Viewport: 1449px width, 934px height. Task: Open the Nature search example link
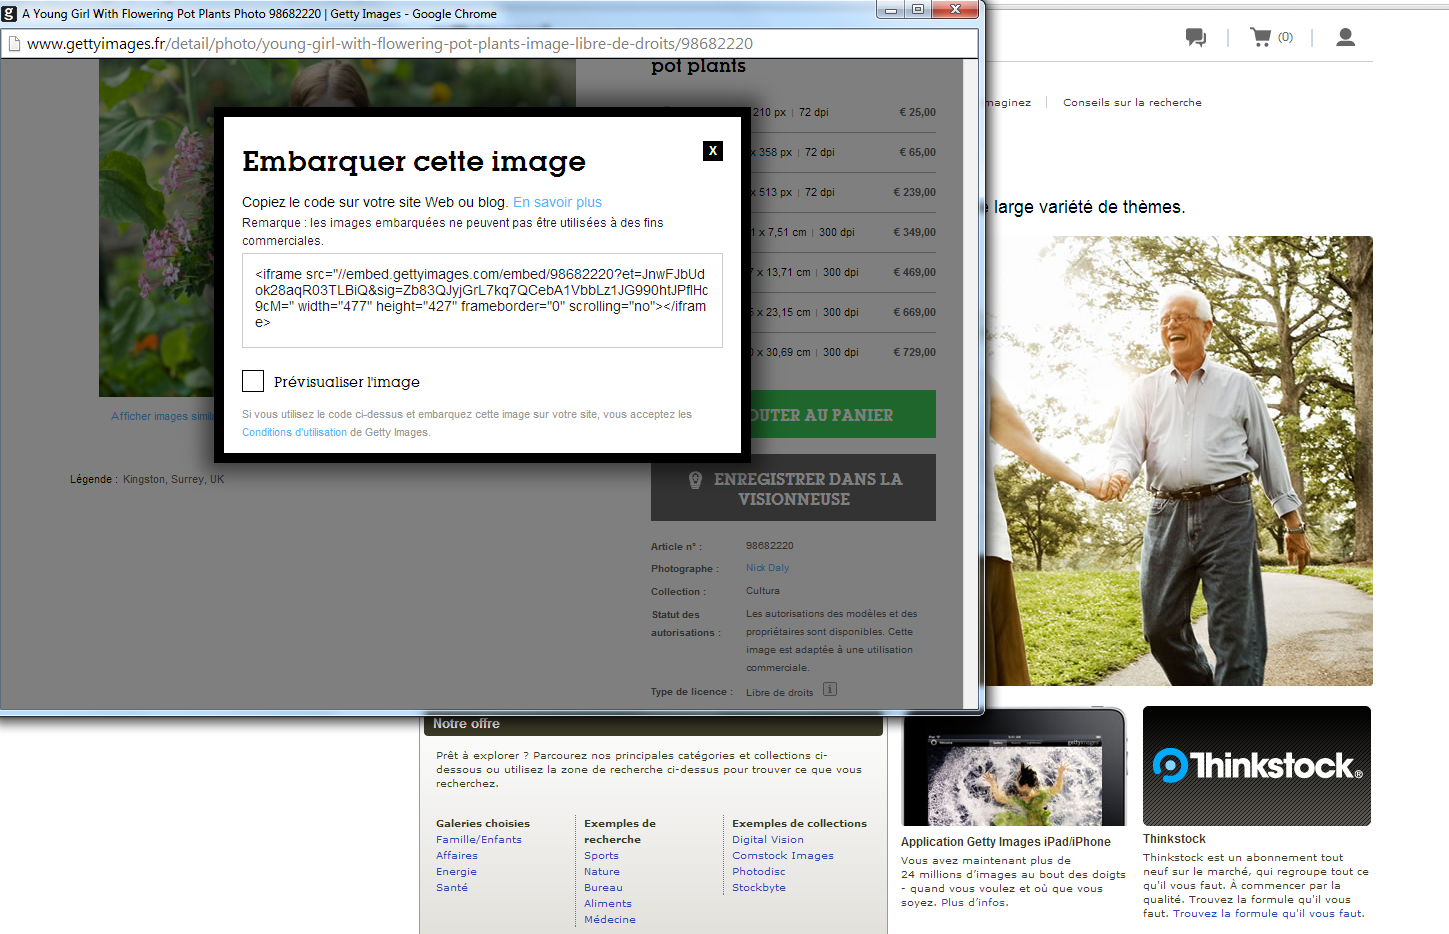pyautogui.click(x=602, y=872)
